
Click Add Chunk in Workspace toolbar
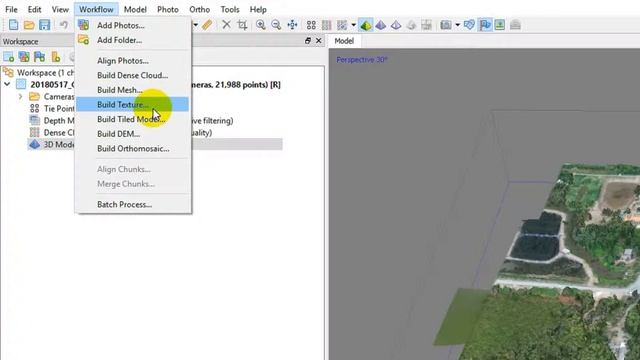click(x=9, y=57)
